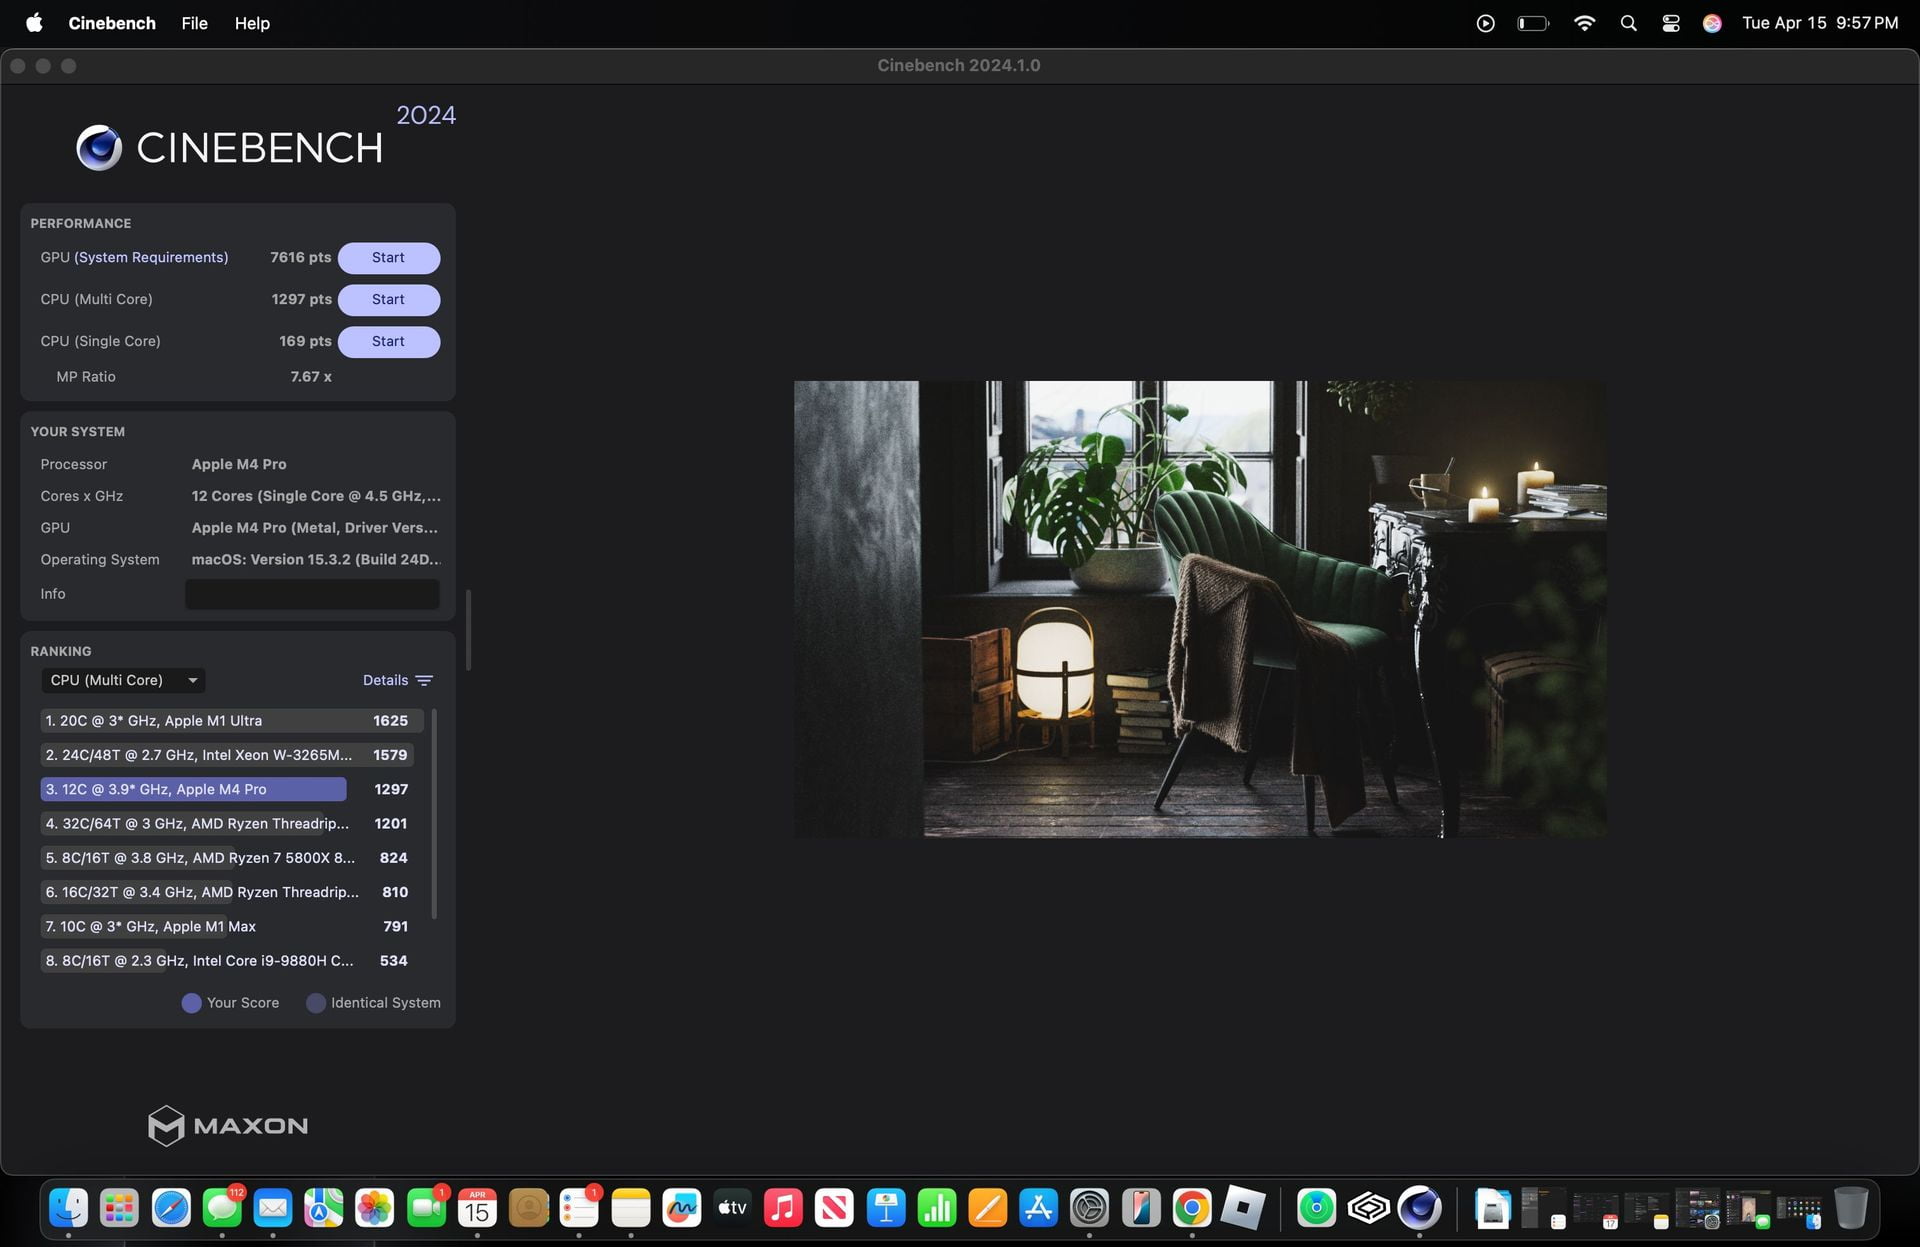1920x1247 pixels.
Task: Open the System Requirements link
Action: pyautogui.click(x=151, y=258)
